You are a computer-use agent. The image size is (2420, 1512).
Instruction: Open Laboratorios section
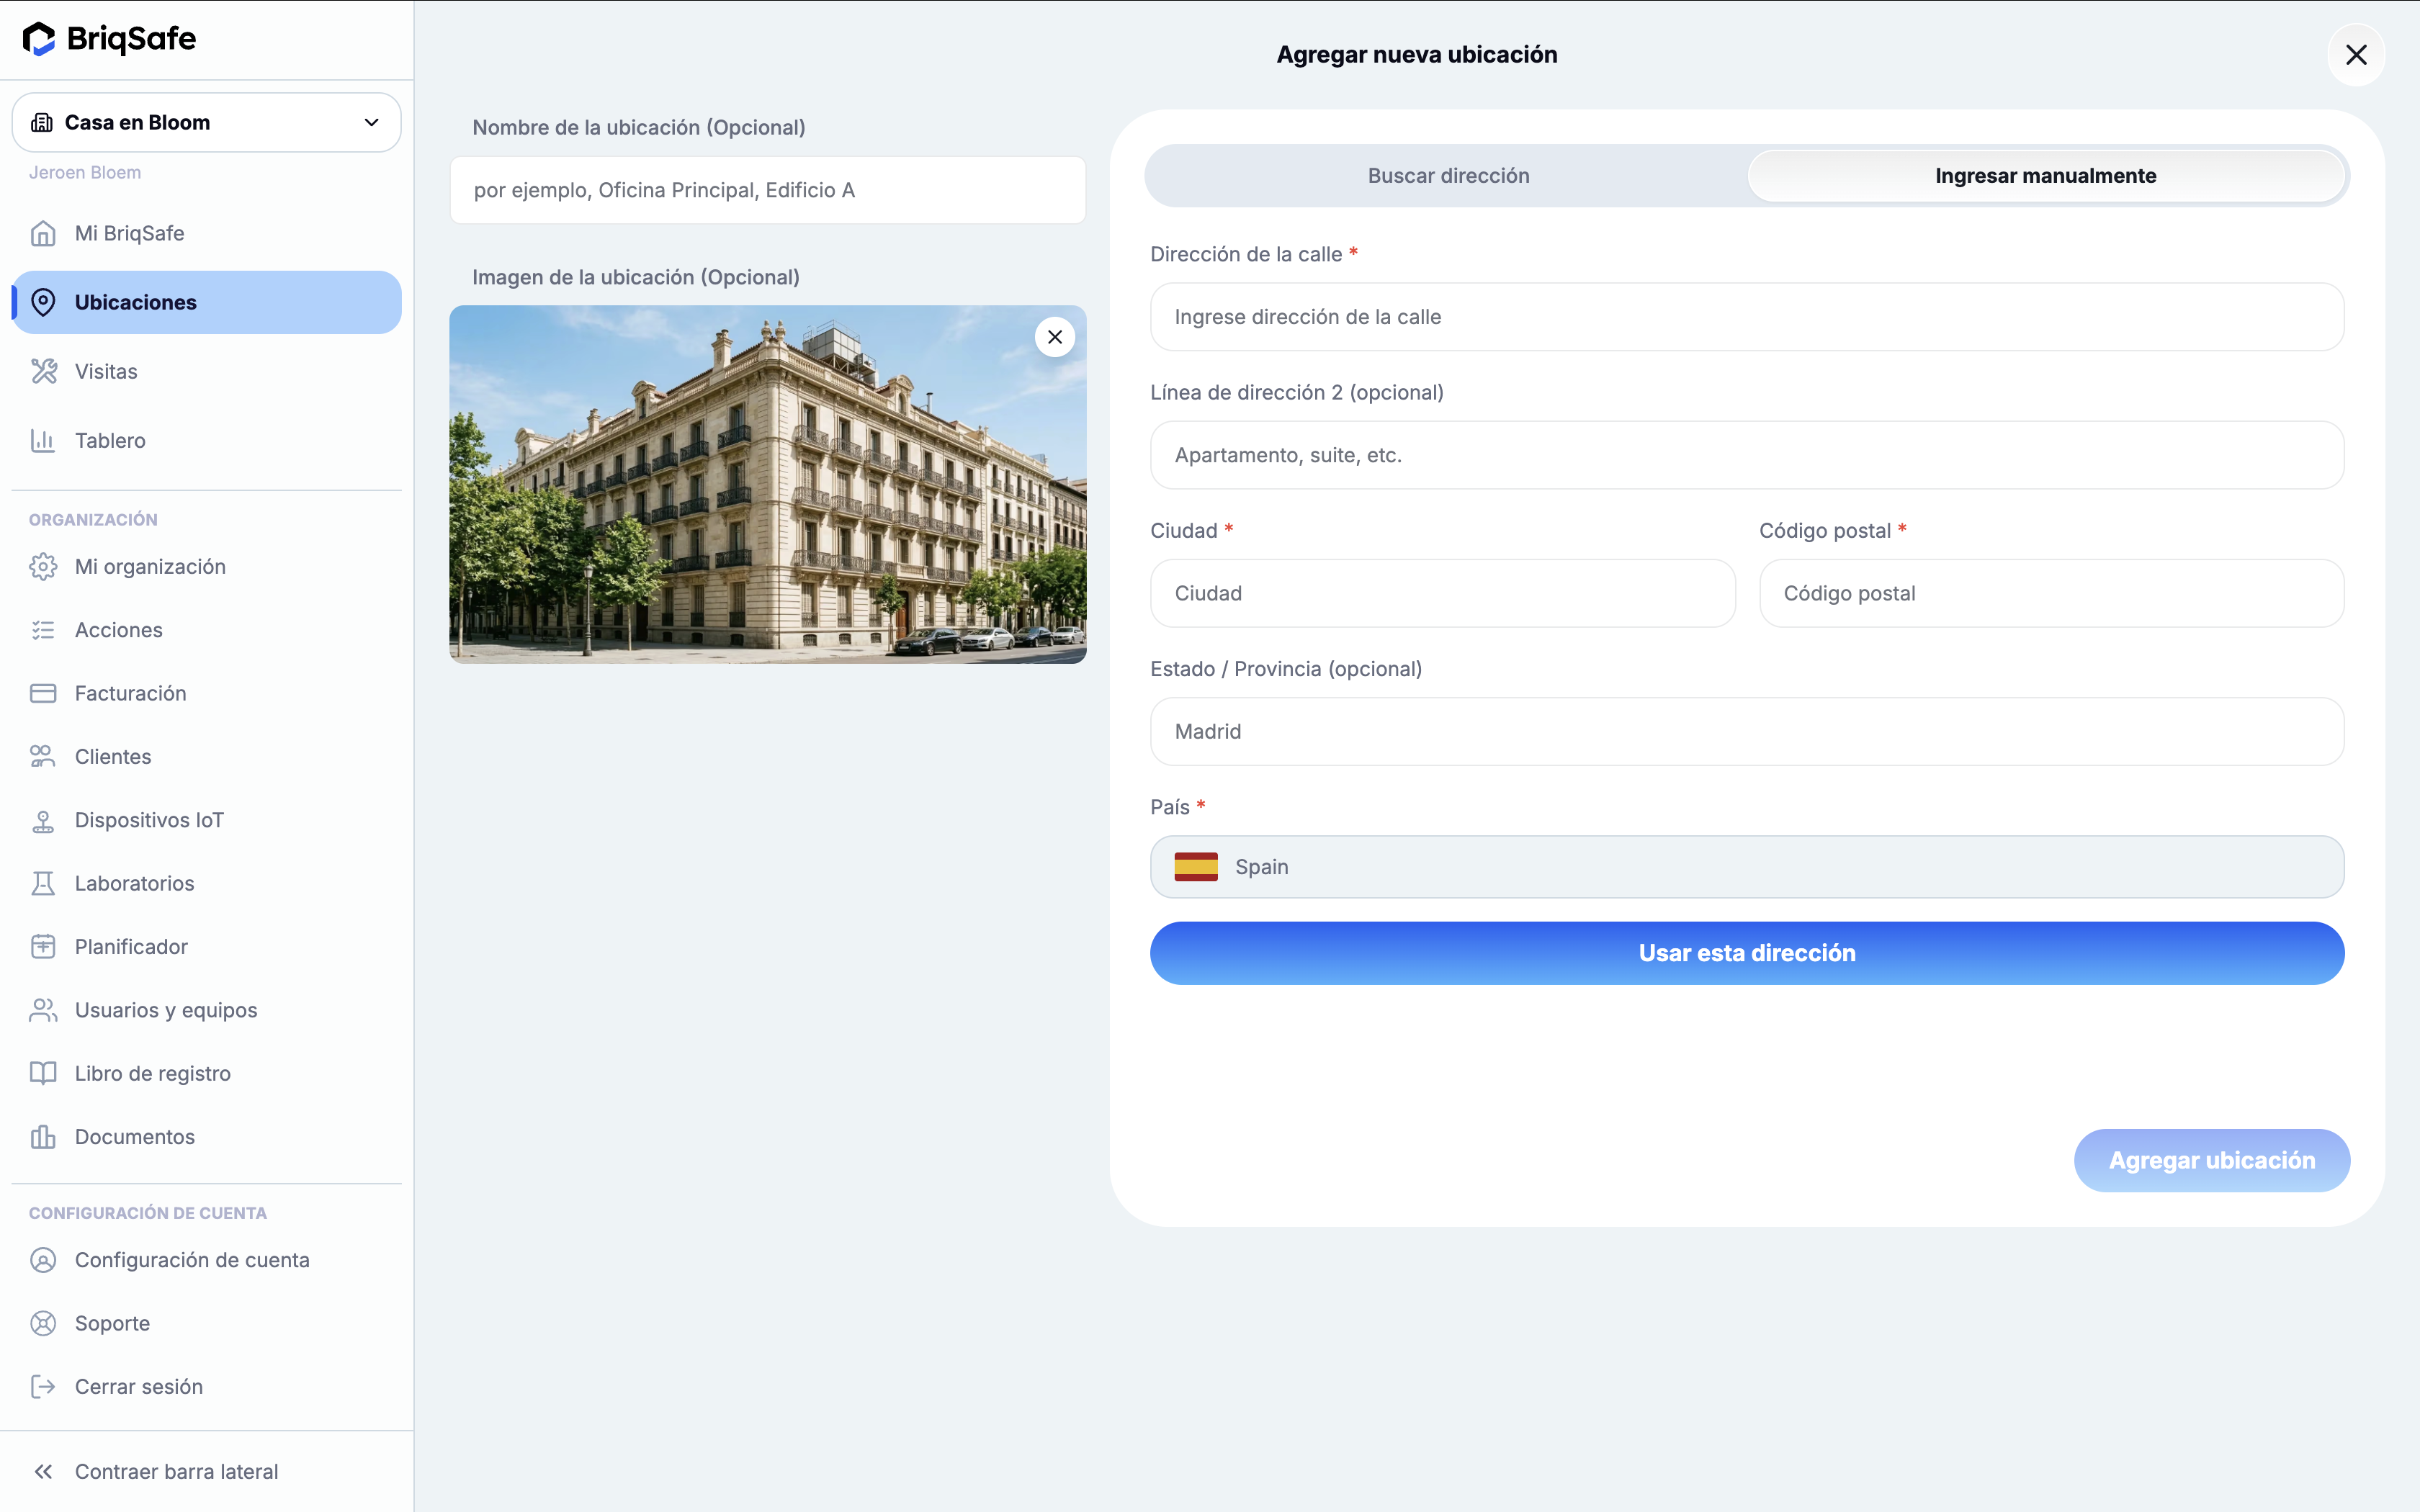pyautogui.click(x=206, y=883)
